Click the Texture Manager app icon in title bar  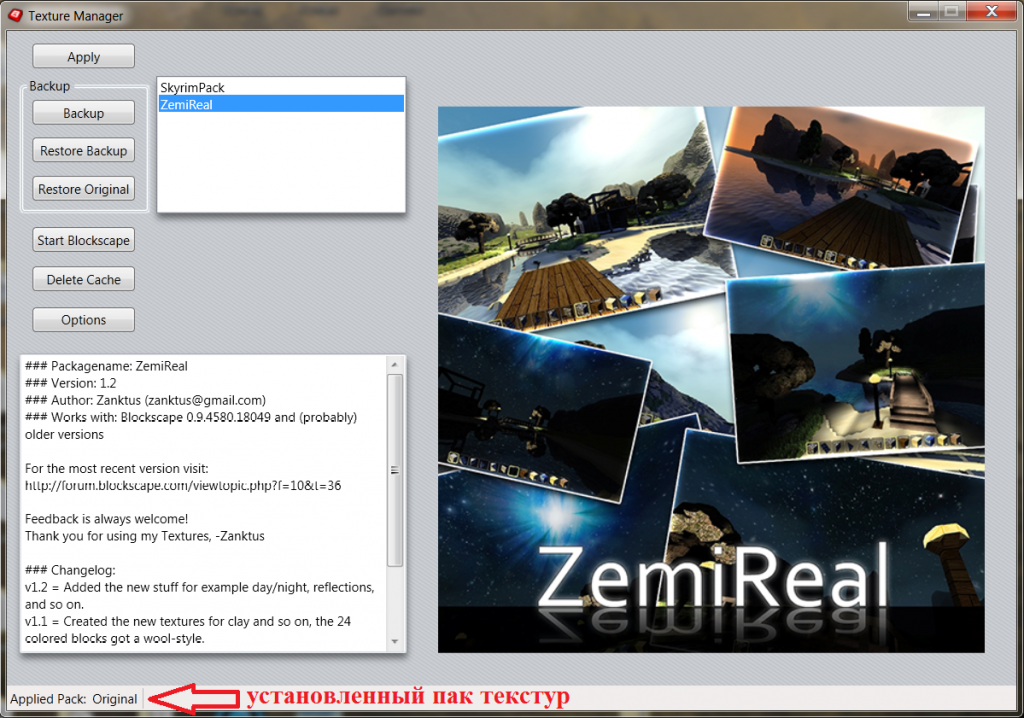click(x=15, y=15)
